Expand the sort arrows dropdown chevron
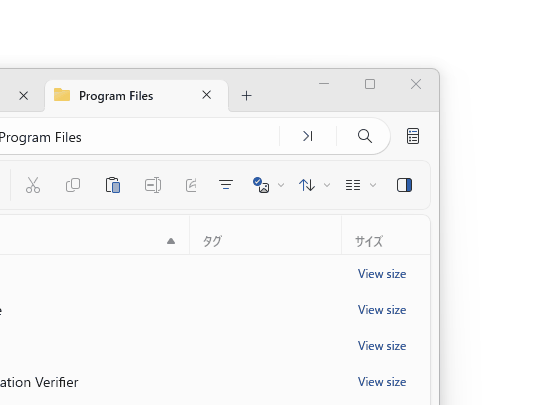Viewport: 540px width, 405px height. click(327, 185)
